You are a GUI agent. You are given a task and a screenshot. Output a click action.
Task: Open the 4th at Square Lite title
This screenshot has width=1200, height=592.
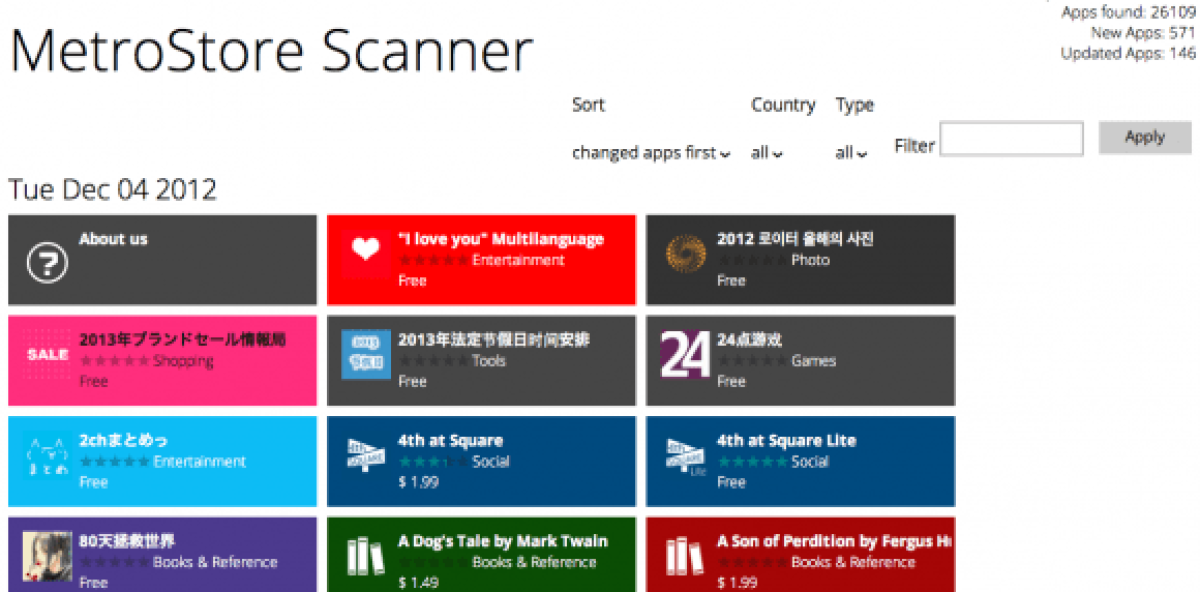(786, 440)
